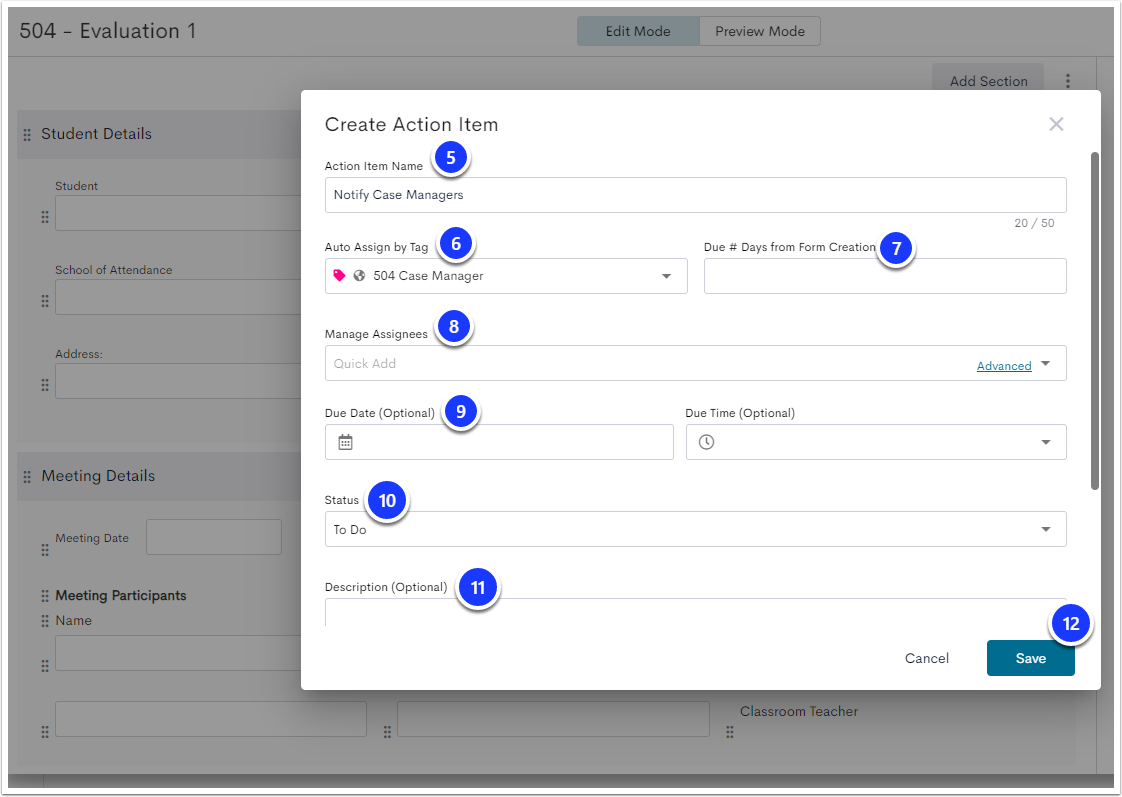This screenshot has height=797, width=1122.
Task: Cancel the Create Action Item dialog
Action: [927, 658]
